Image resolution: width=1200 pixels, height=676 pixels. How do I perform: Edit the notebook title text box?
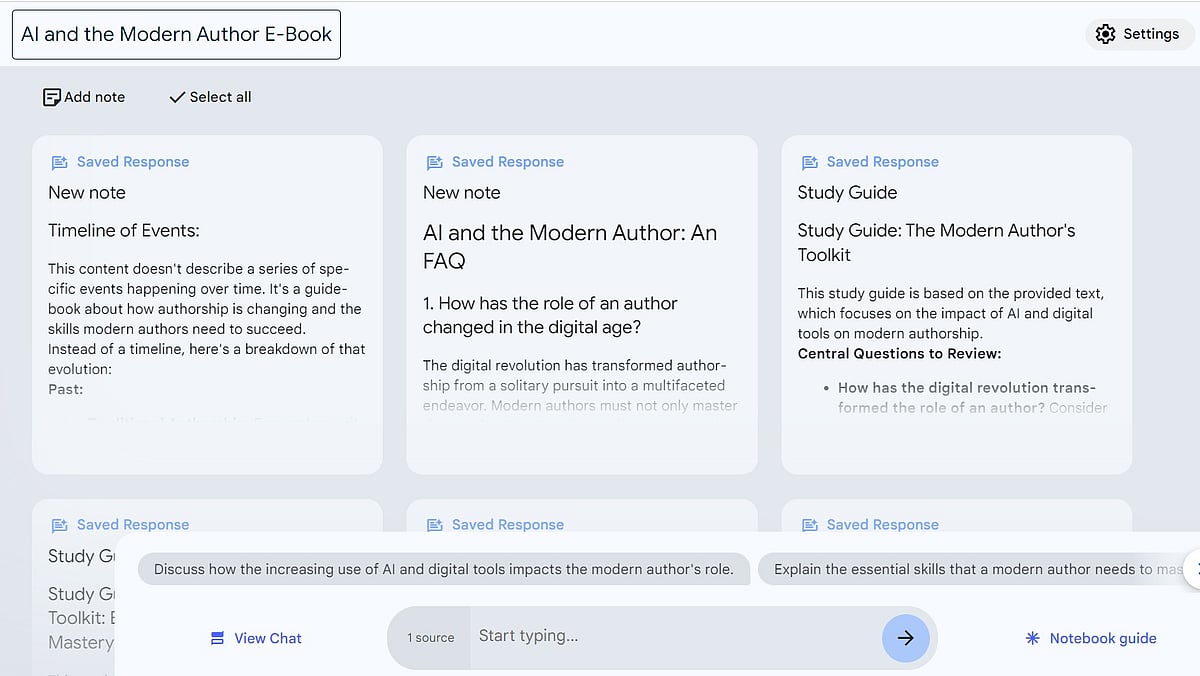[x=175, y=34]
